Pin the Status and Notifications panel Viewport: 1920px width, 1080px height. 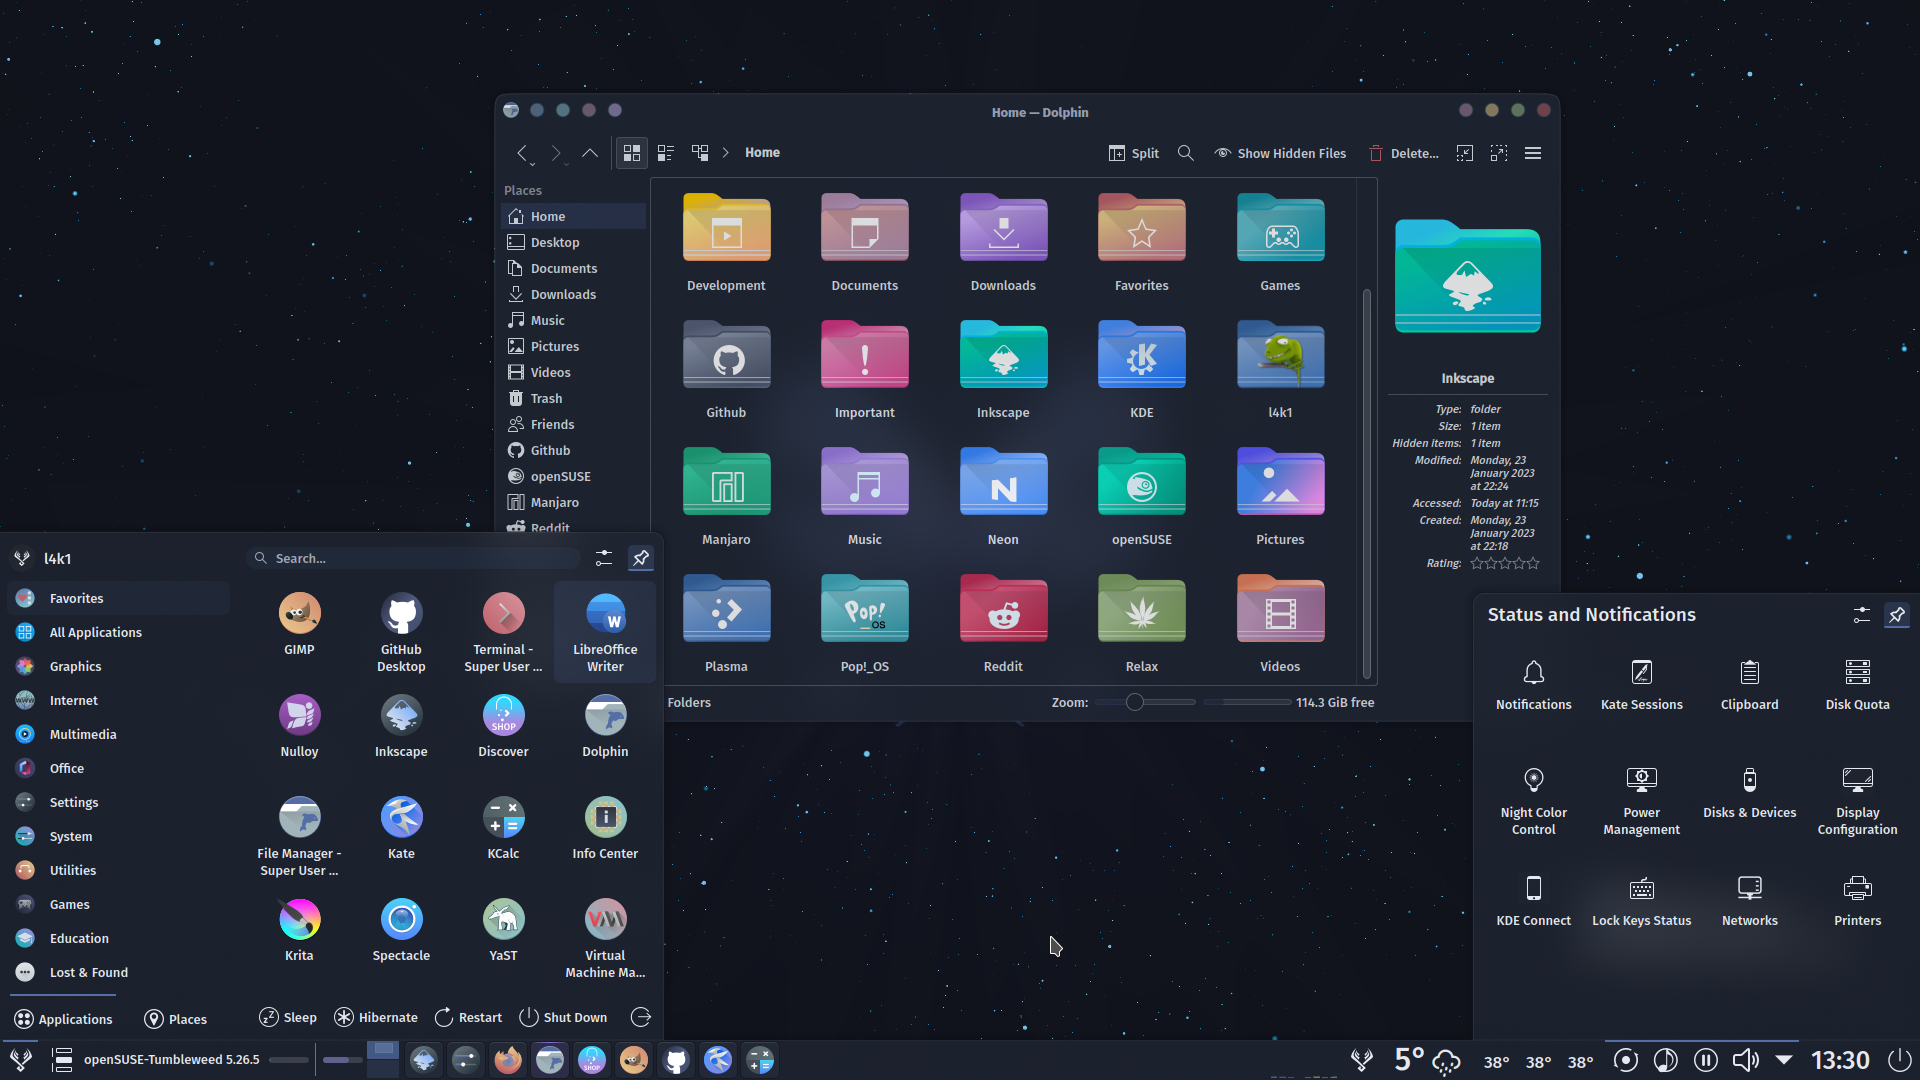tap(1897, 615)
